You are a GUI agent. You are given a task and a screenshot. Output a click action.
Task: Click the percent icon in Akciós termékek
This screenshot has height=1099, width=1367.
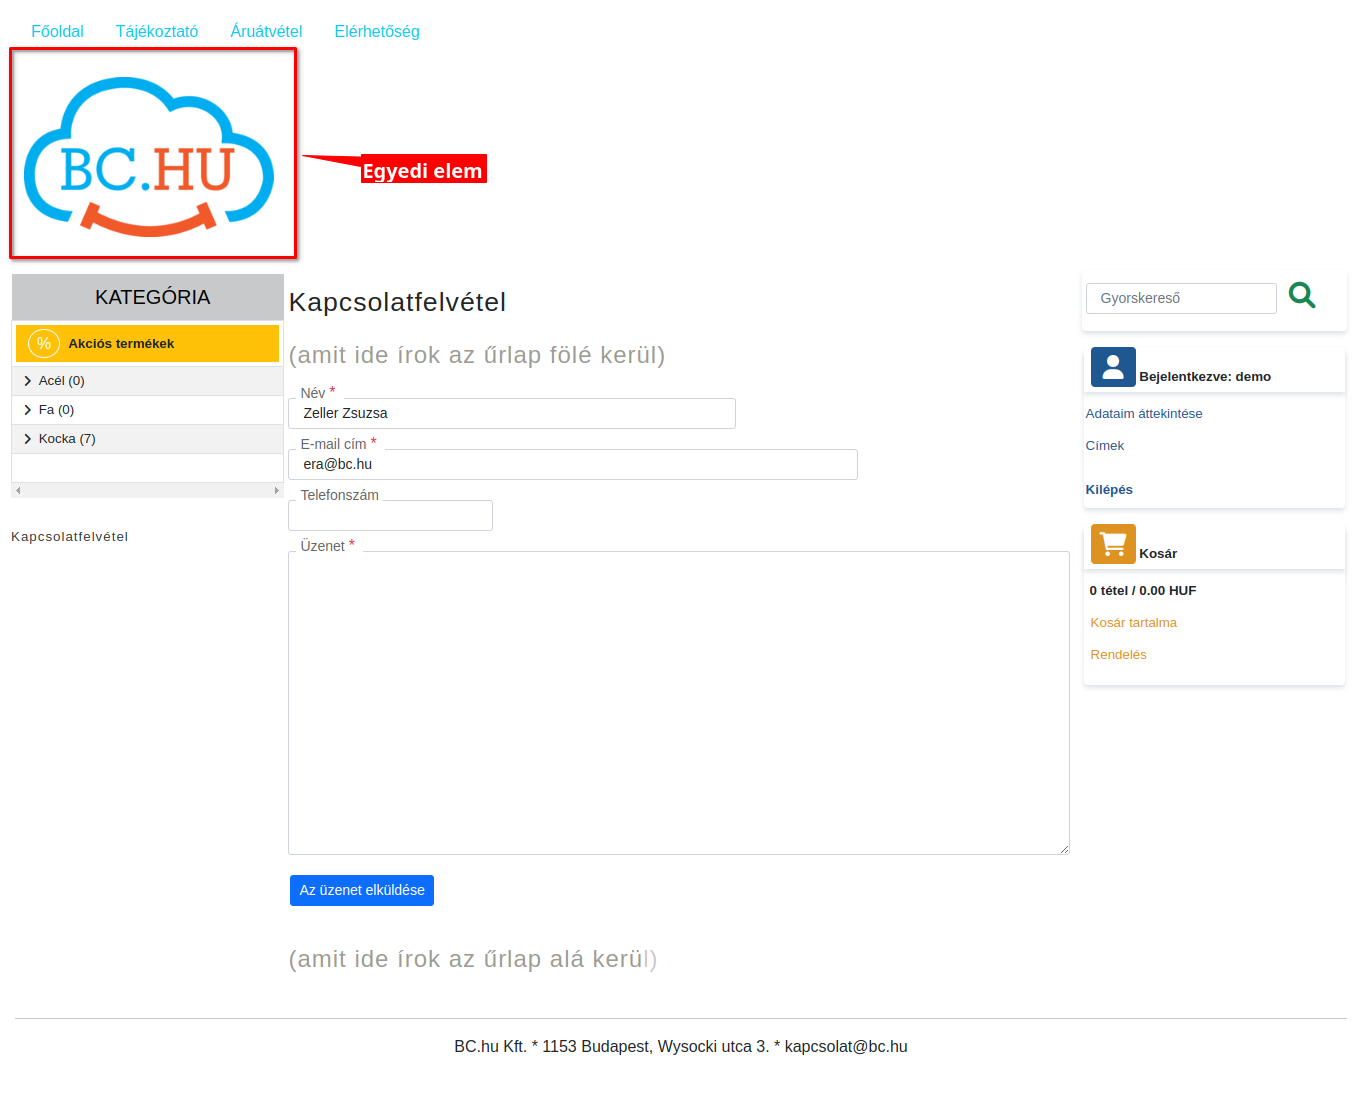click(44, 343)
